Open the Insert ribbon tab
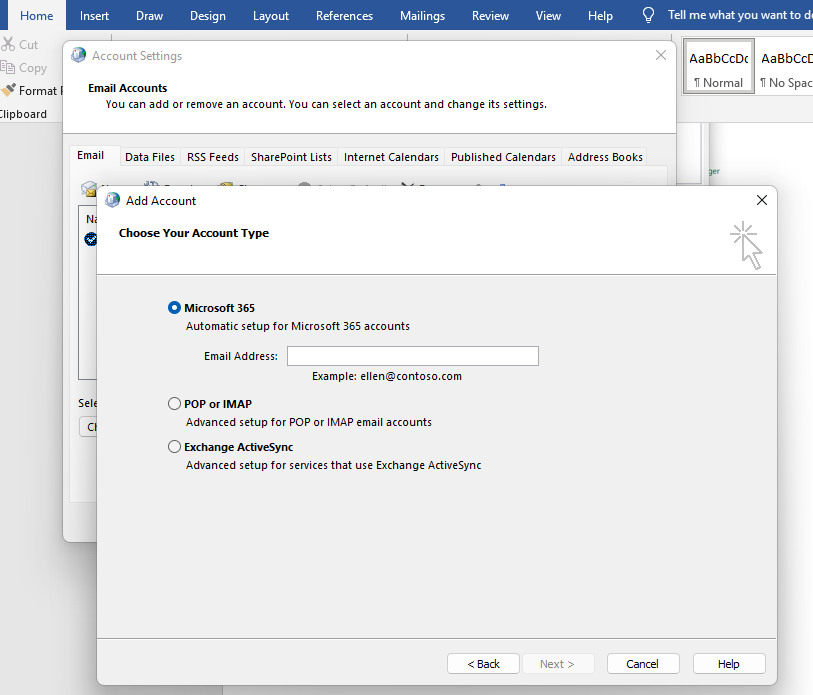This screenshot has height=695, width=813. (x=94, y=16)
